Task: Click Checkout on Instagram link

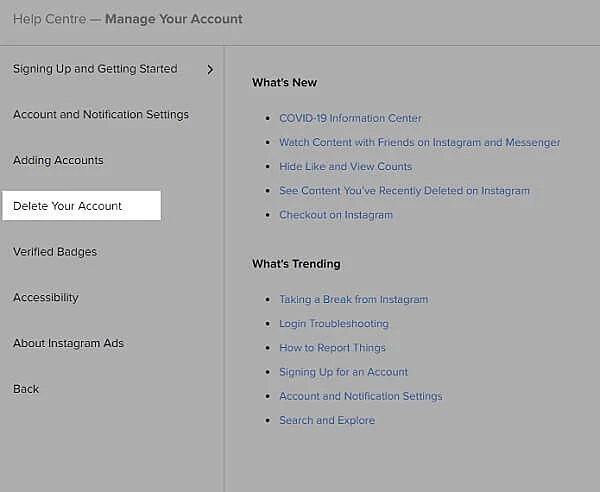Action: pyautogui.click(x=336, y=215)
